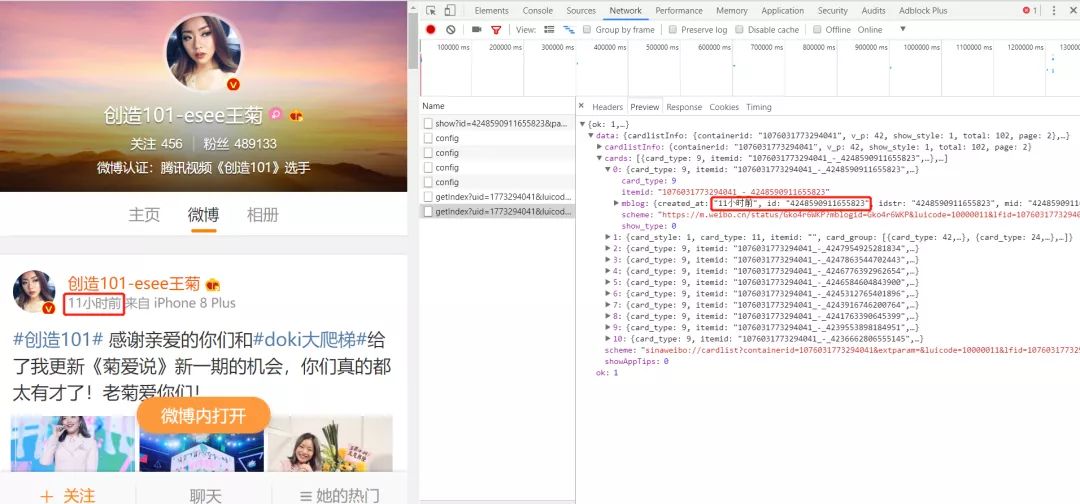Stop recording network log with red button
This screenshot has height=504, width=1080.
point(430,30)
